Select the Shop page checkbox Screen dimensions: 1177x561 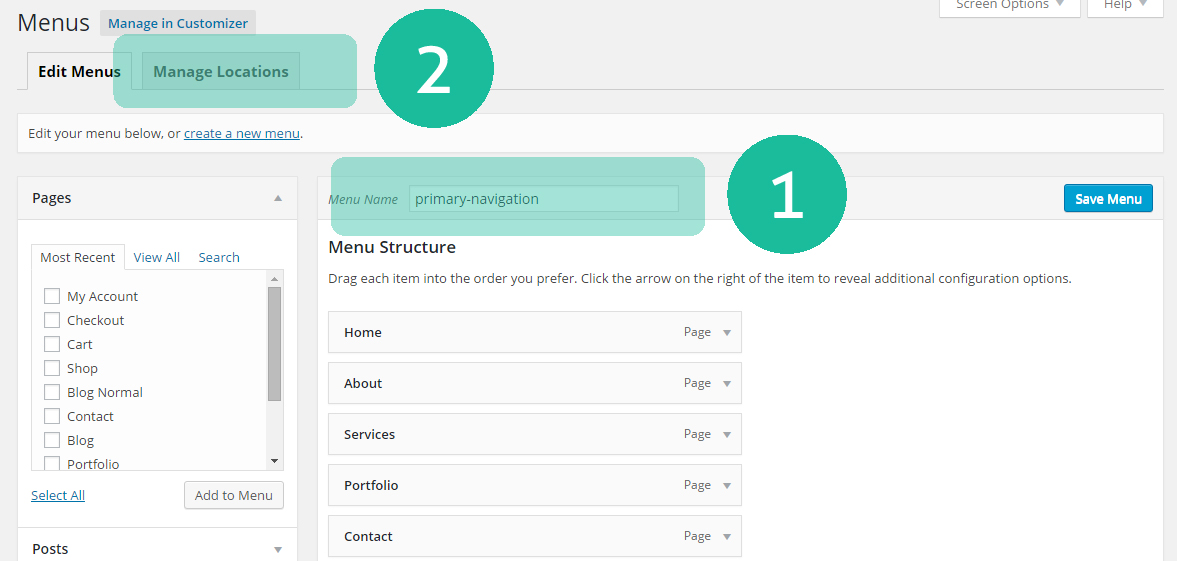pos(52,368)
